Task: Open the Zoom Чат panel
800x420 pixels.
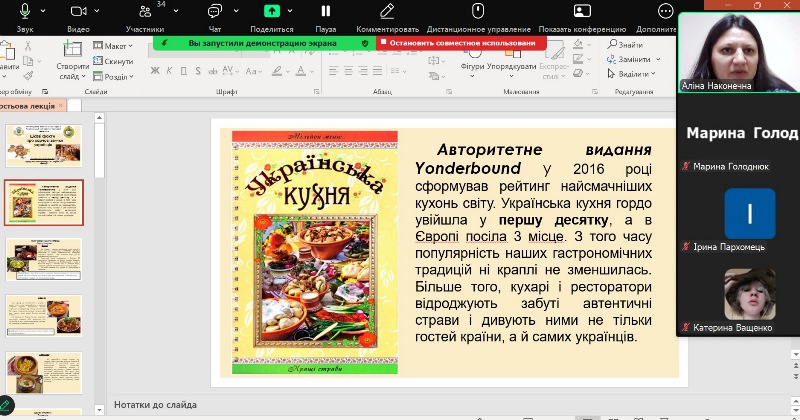Action: pyautogui.click(x=214, y=11)
